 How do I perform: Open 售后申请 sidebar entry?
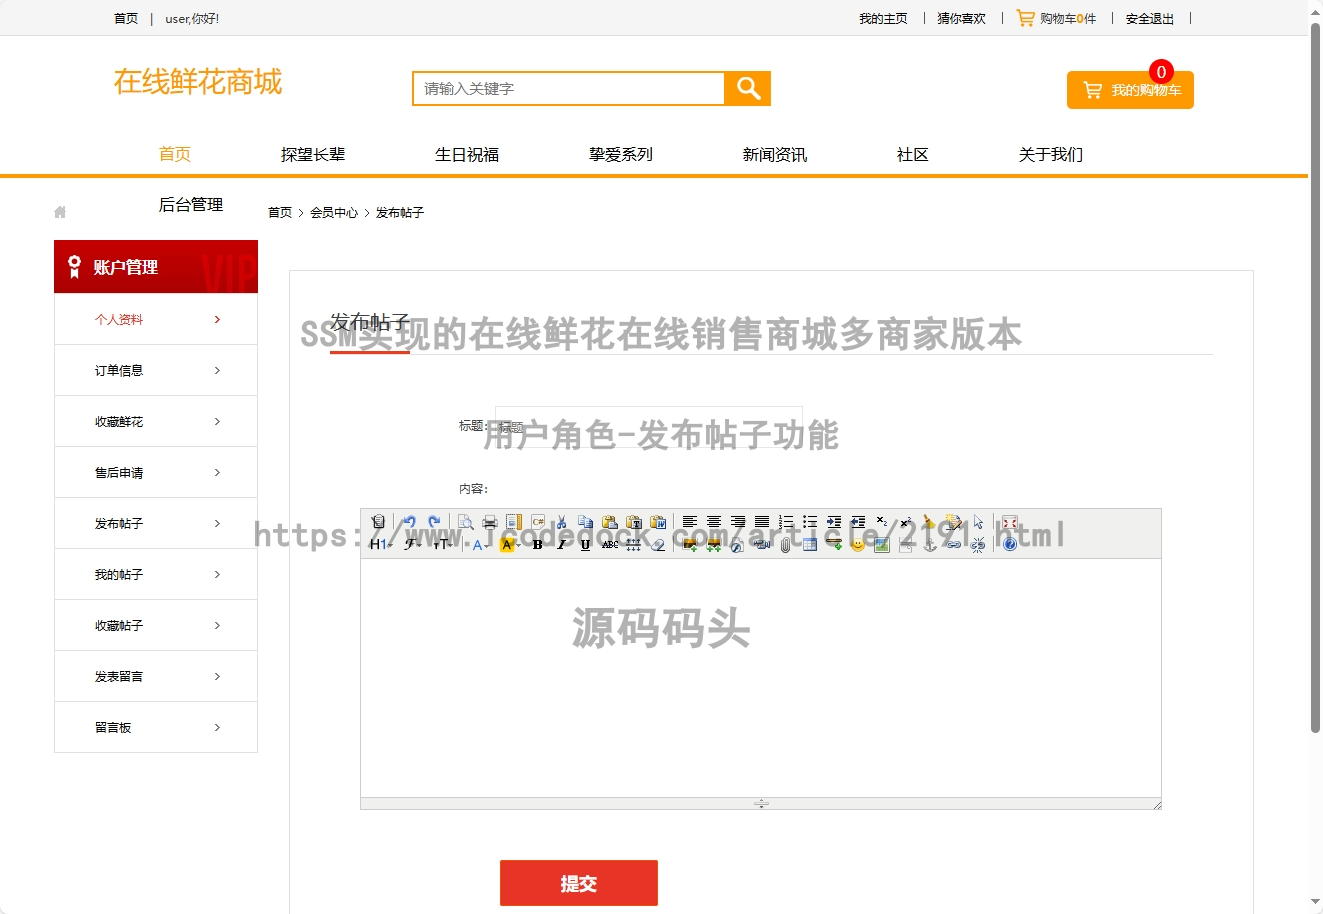point(156,472)
